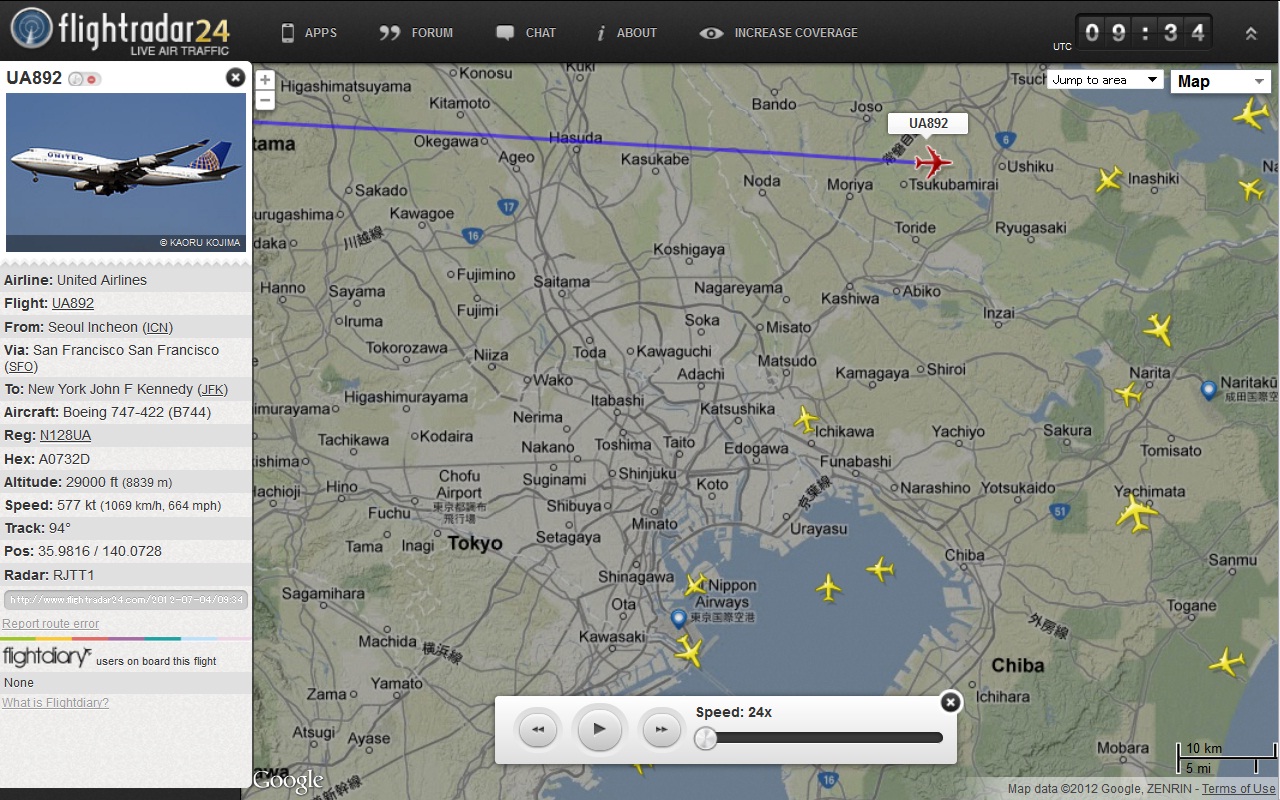The height and width of the screenshot is (800, 1280).
Task: Select the yellow aircraft above the Ichikawa label
Action: [805, 419]
